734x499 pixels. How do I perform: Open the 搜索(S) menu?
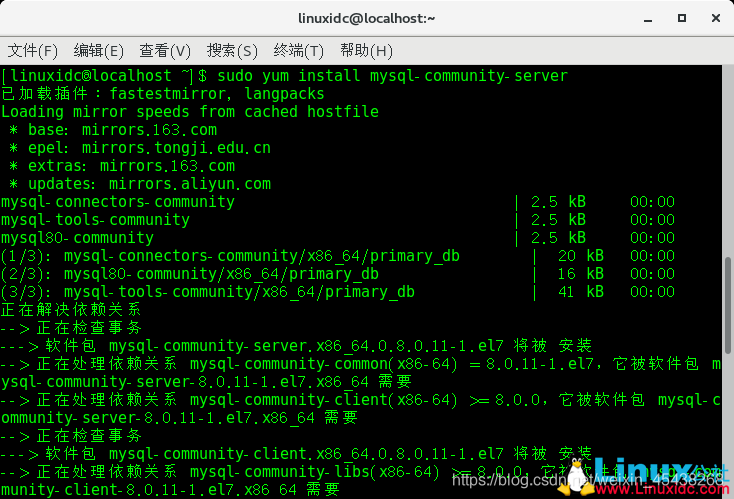[232, 51]
